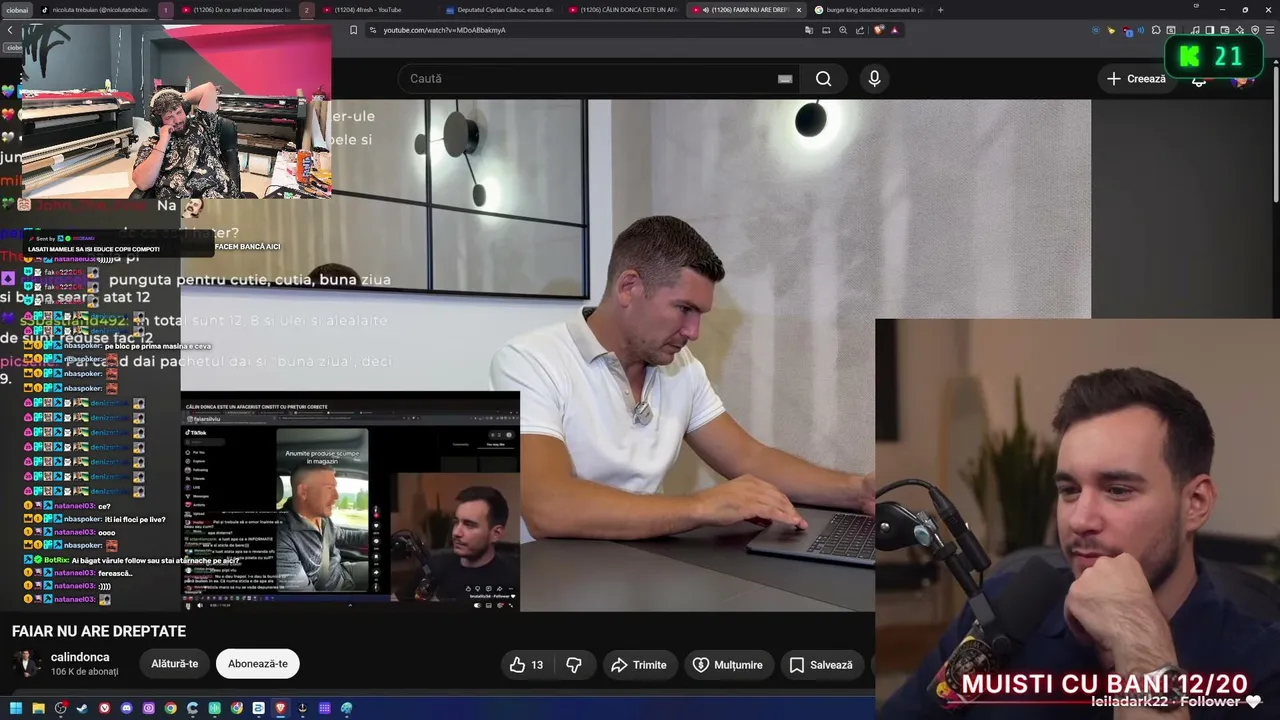Start voice search with the microphone icon
This screenshot has height=720, width=1280.
[x=874, y=79]
